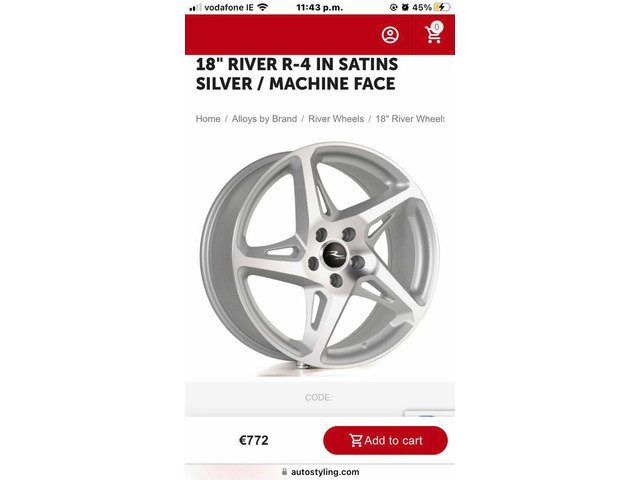Tap the padlock icon beside autostyling.com
The image size is (640, 480).
(284, 472)
